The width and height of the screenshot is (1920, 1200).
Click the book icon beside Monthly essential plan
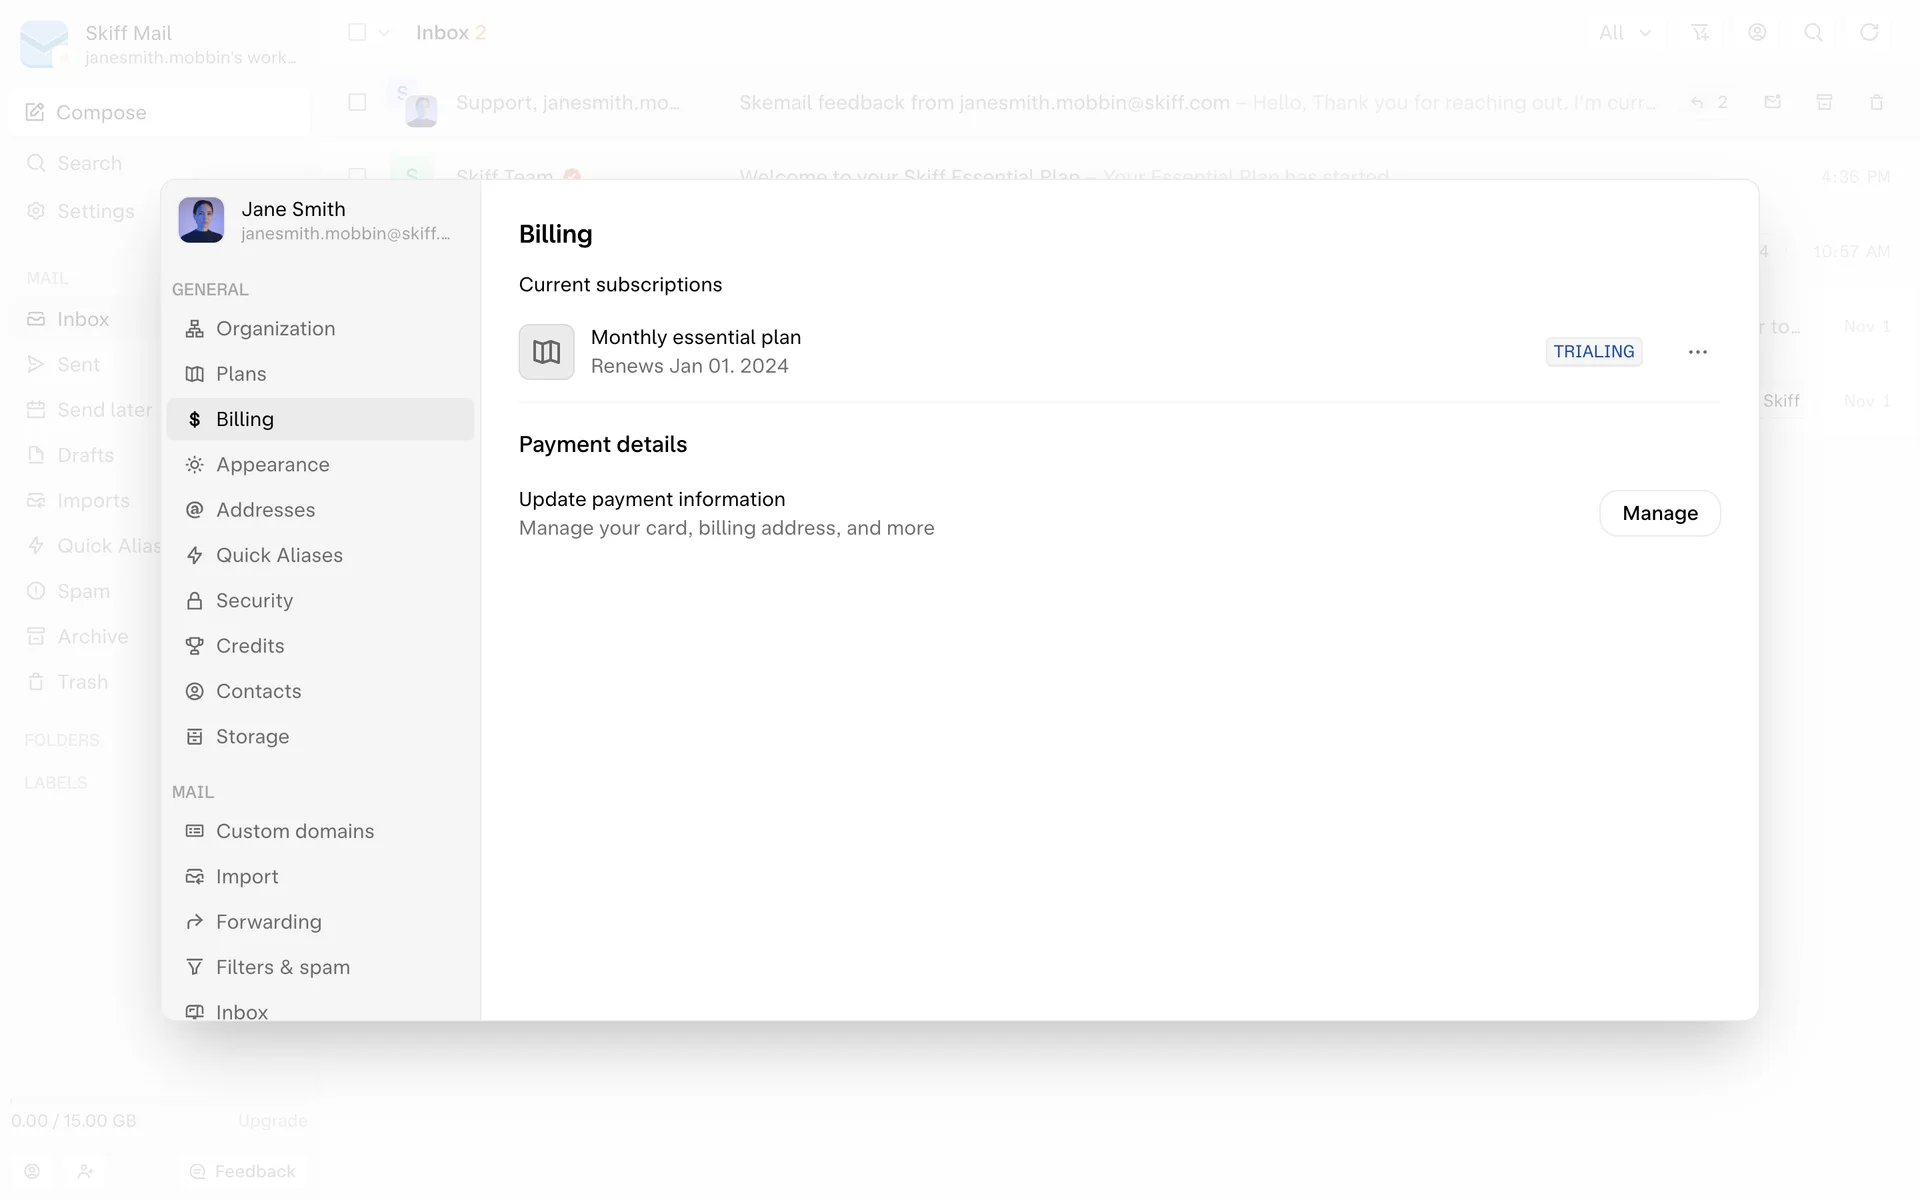point(546,352)
